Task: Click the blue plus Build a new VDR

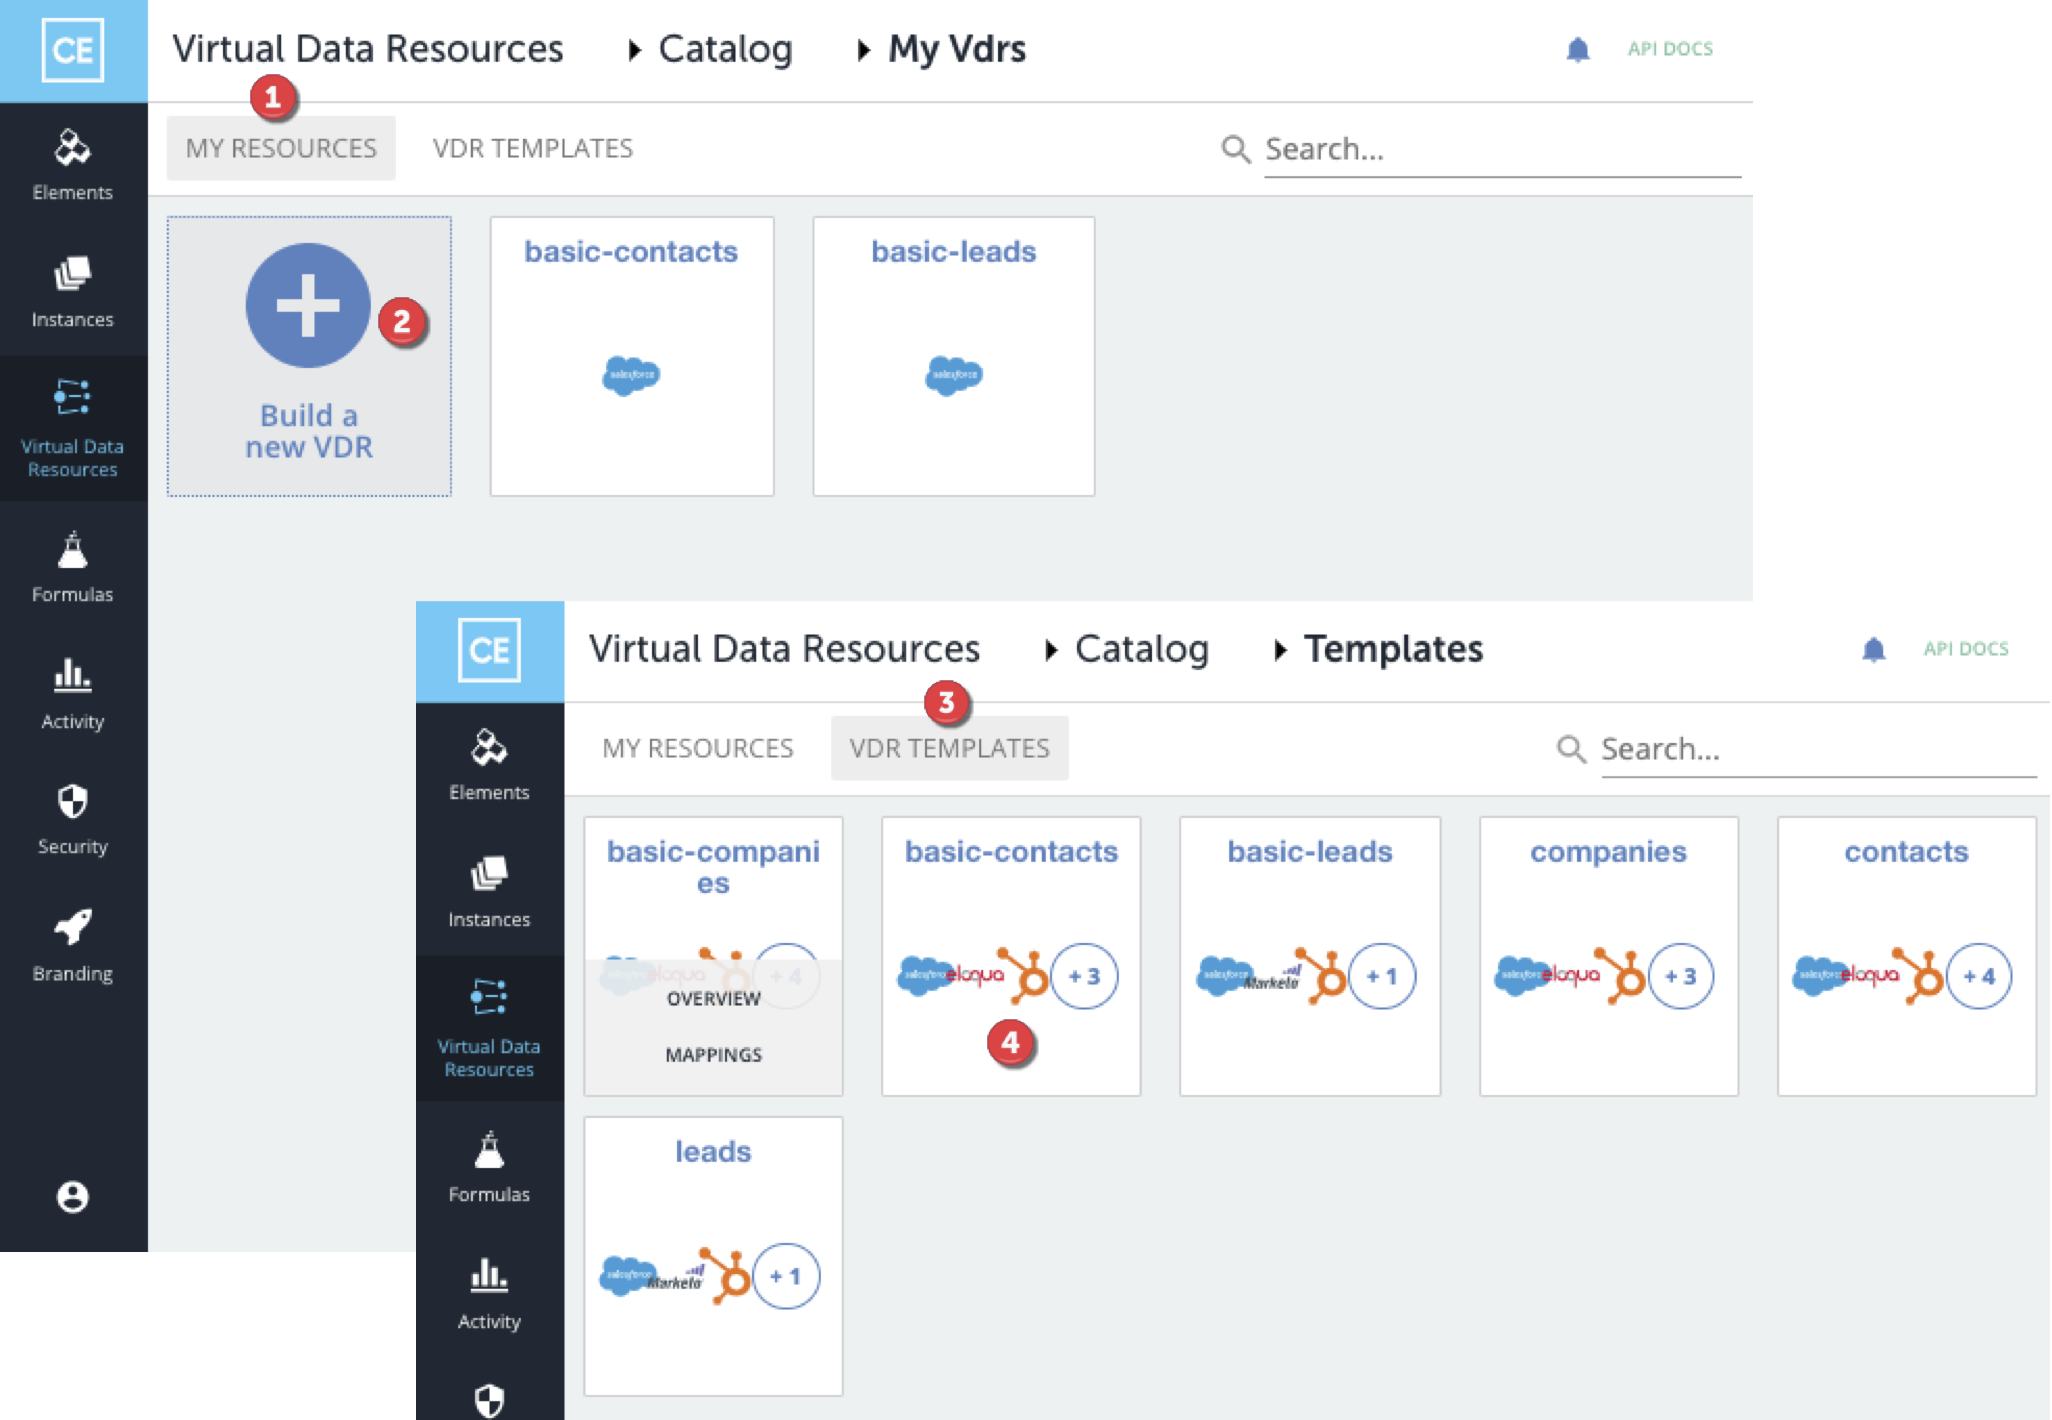Action: [308, 306]
